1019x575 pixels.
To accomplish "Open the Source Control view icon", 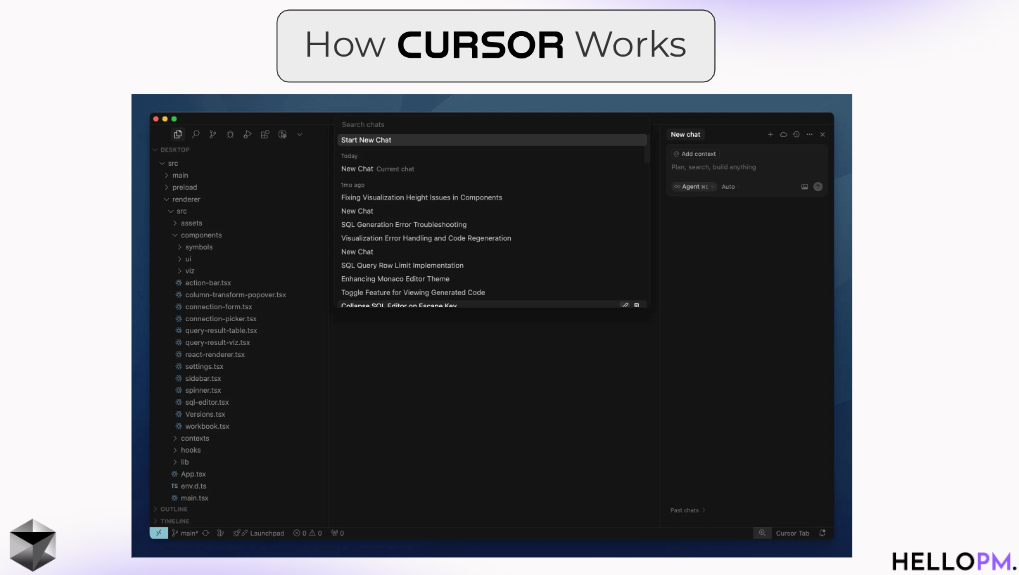I will click(213, 134).
